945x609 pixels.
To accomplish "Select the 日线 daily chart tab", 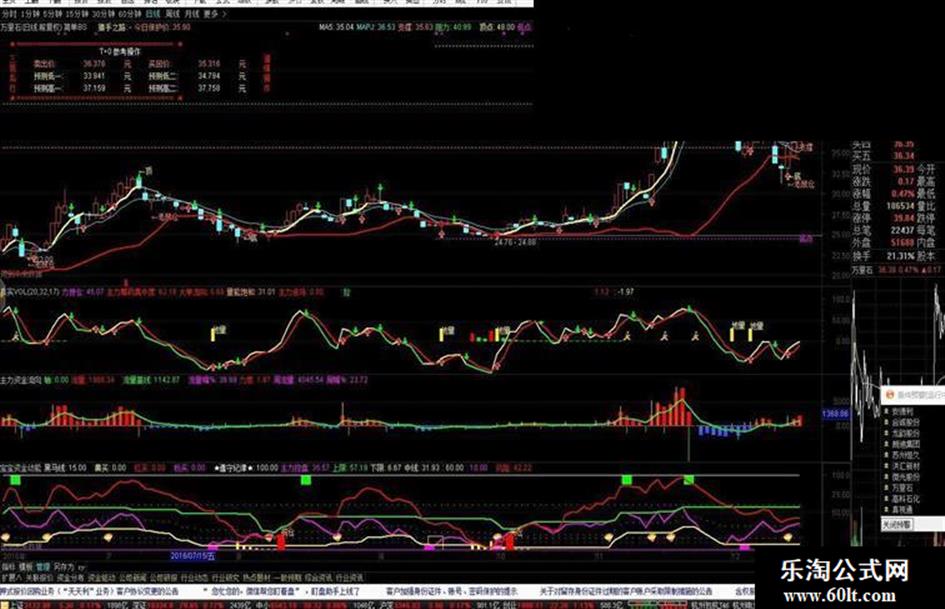I will (153, 13).
